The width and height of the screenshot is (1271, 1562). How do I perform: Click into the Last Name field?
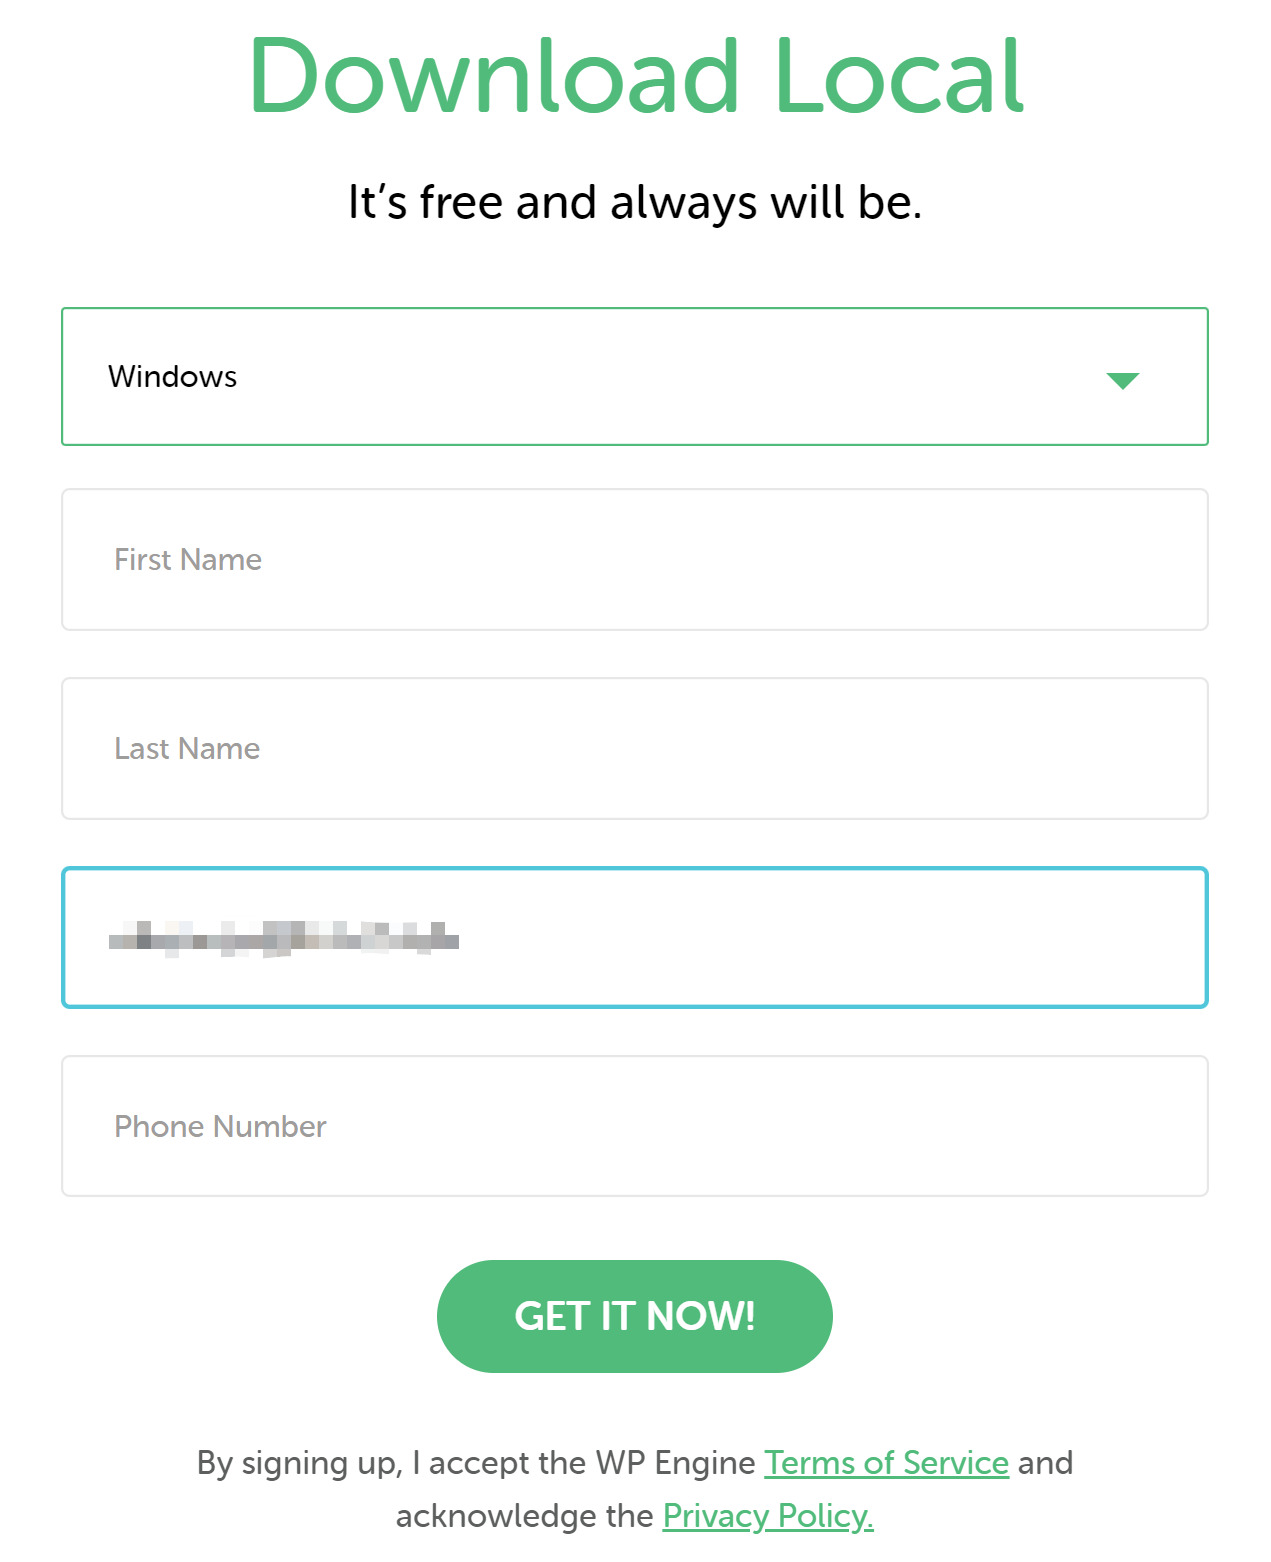pyautogui.click(x=634, y=748)
